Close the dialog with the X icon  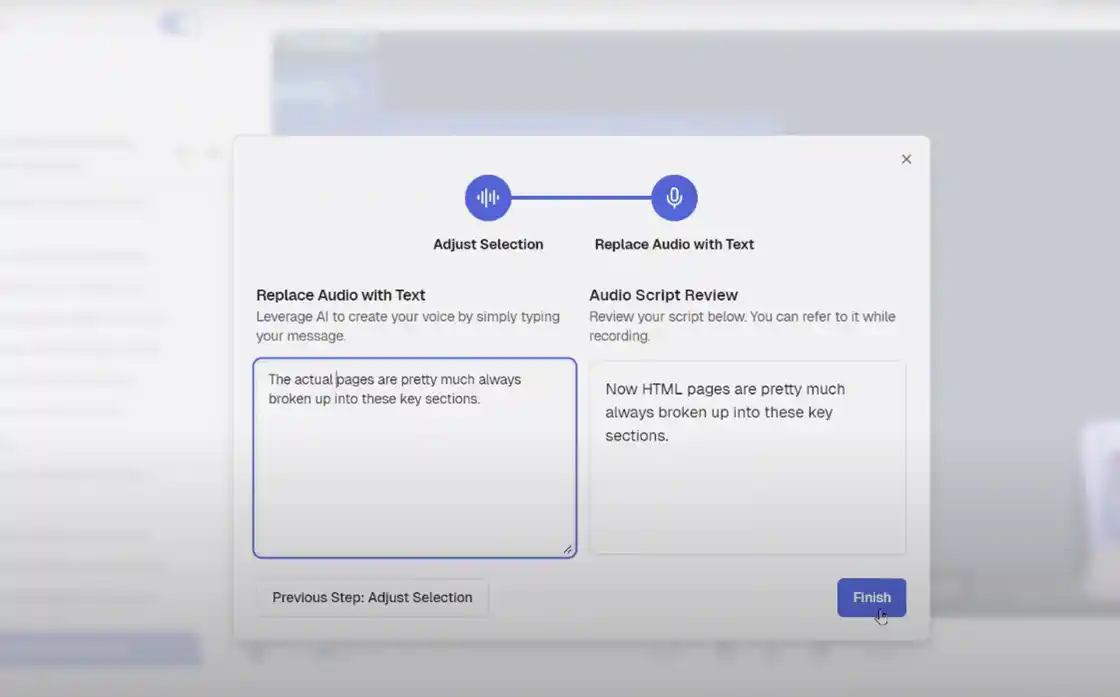point(906,159)
